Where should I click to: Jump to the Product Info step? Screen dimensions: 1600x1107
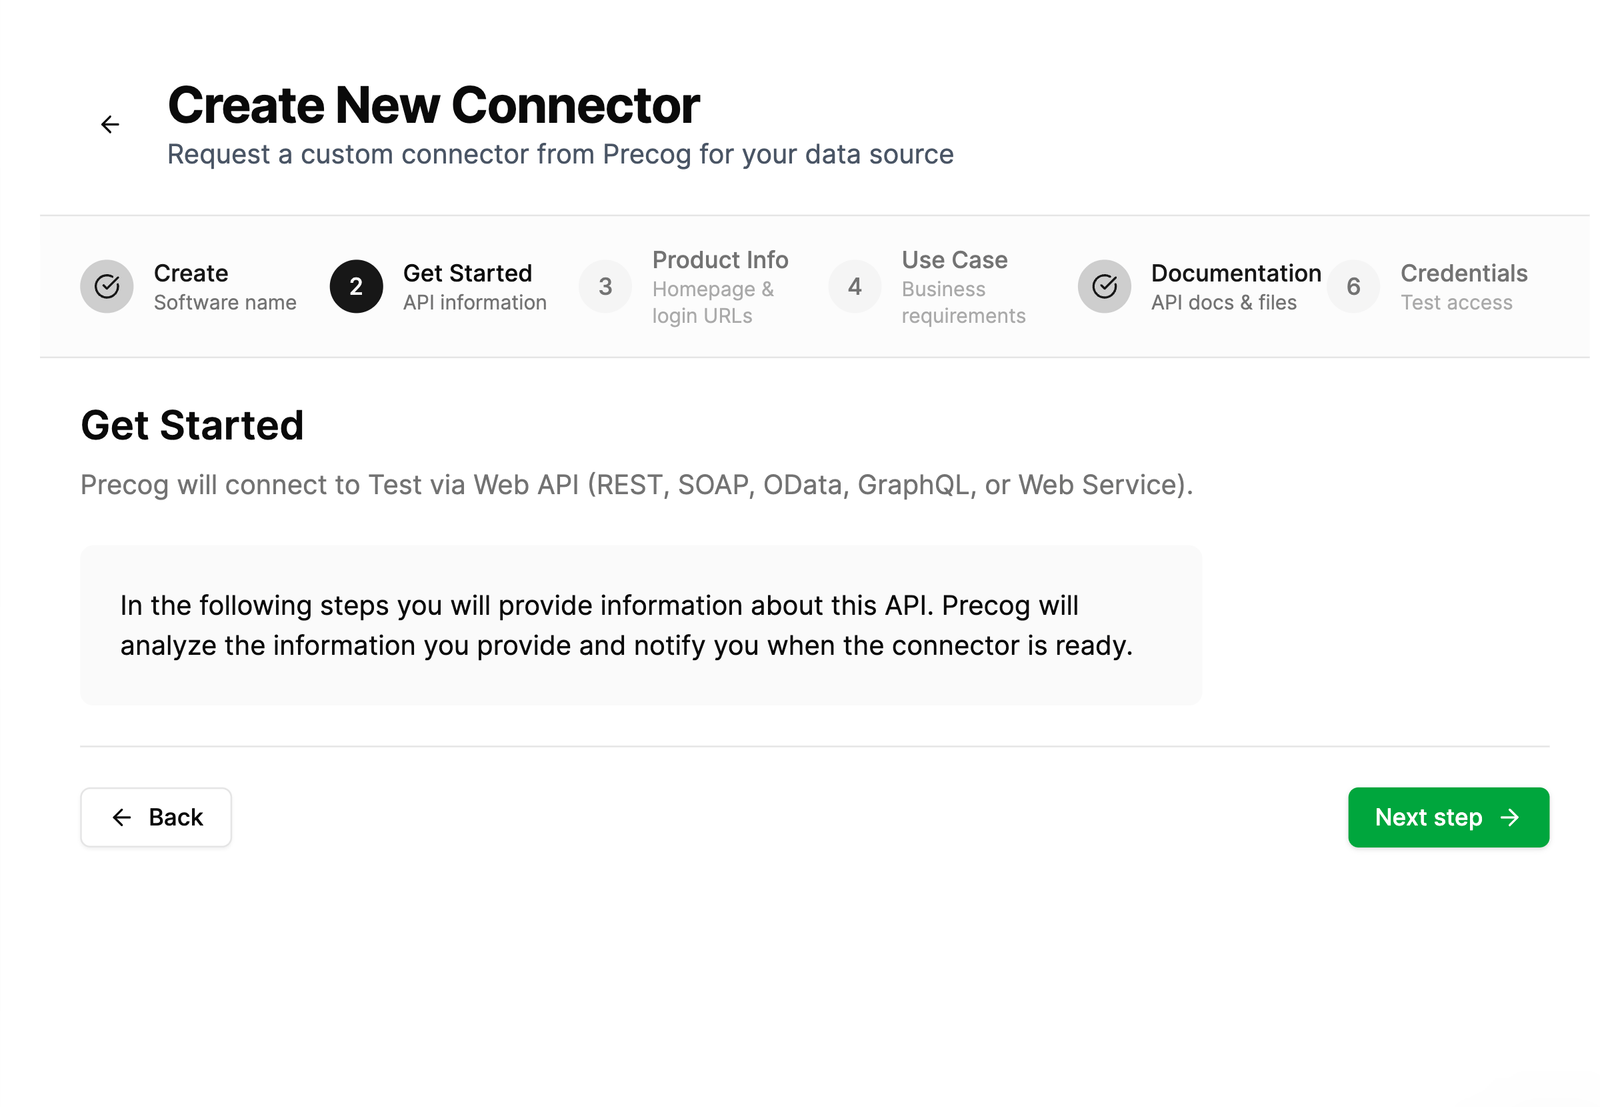pos(720,286)
